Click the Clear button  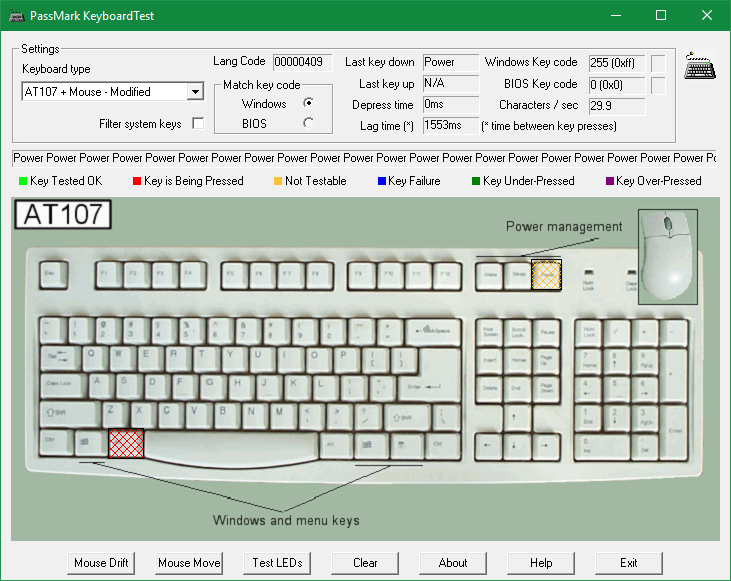pyautogui.click(x=365, y=563)
